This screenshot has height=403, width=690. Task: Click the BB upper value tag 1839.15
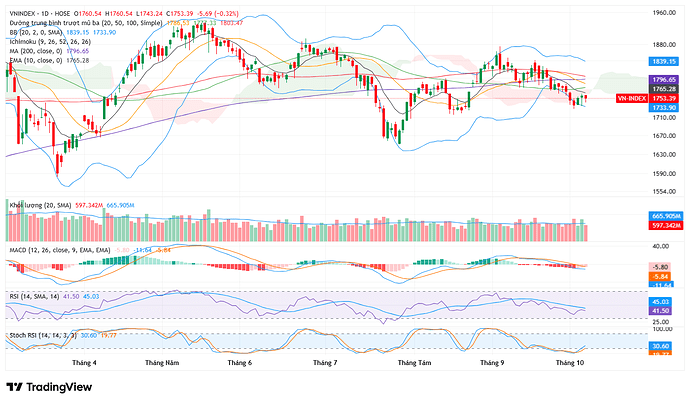click(x=664, y=62)
